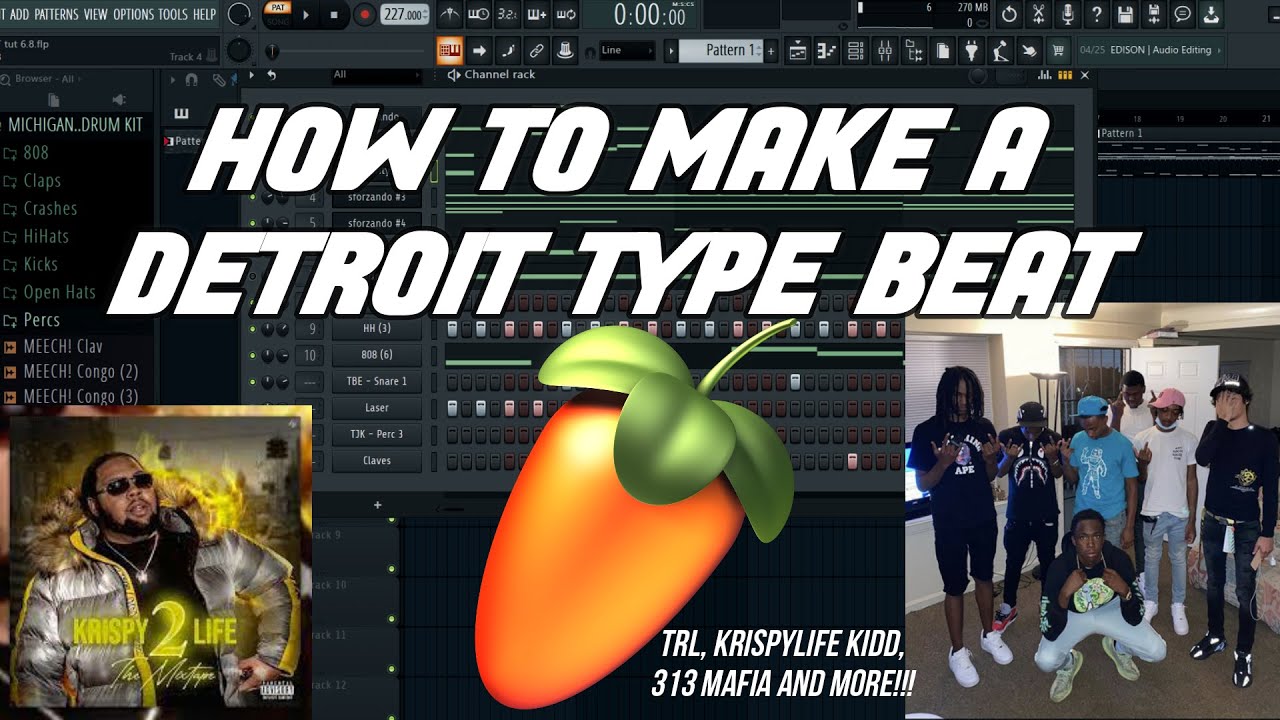Toggle loop recording
This screenshot has height=720, width=1280.
coord(566,14)
